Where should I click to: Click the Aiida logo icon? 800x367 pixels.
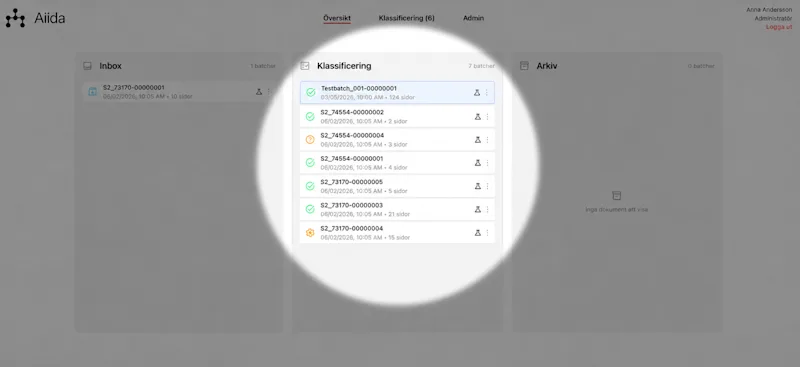click(15, 18)
